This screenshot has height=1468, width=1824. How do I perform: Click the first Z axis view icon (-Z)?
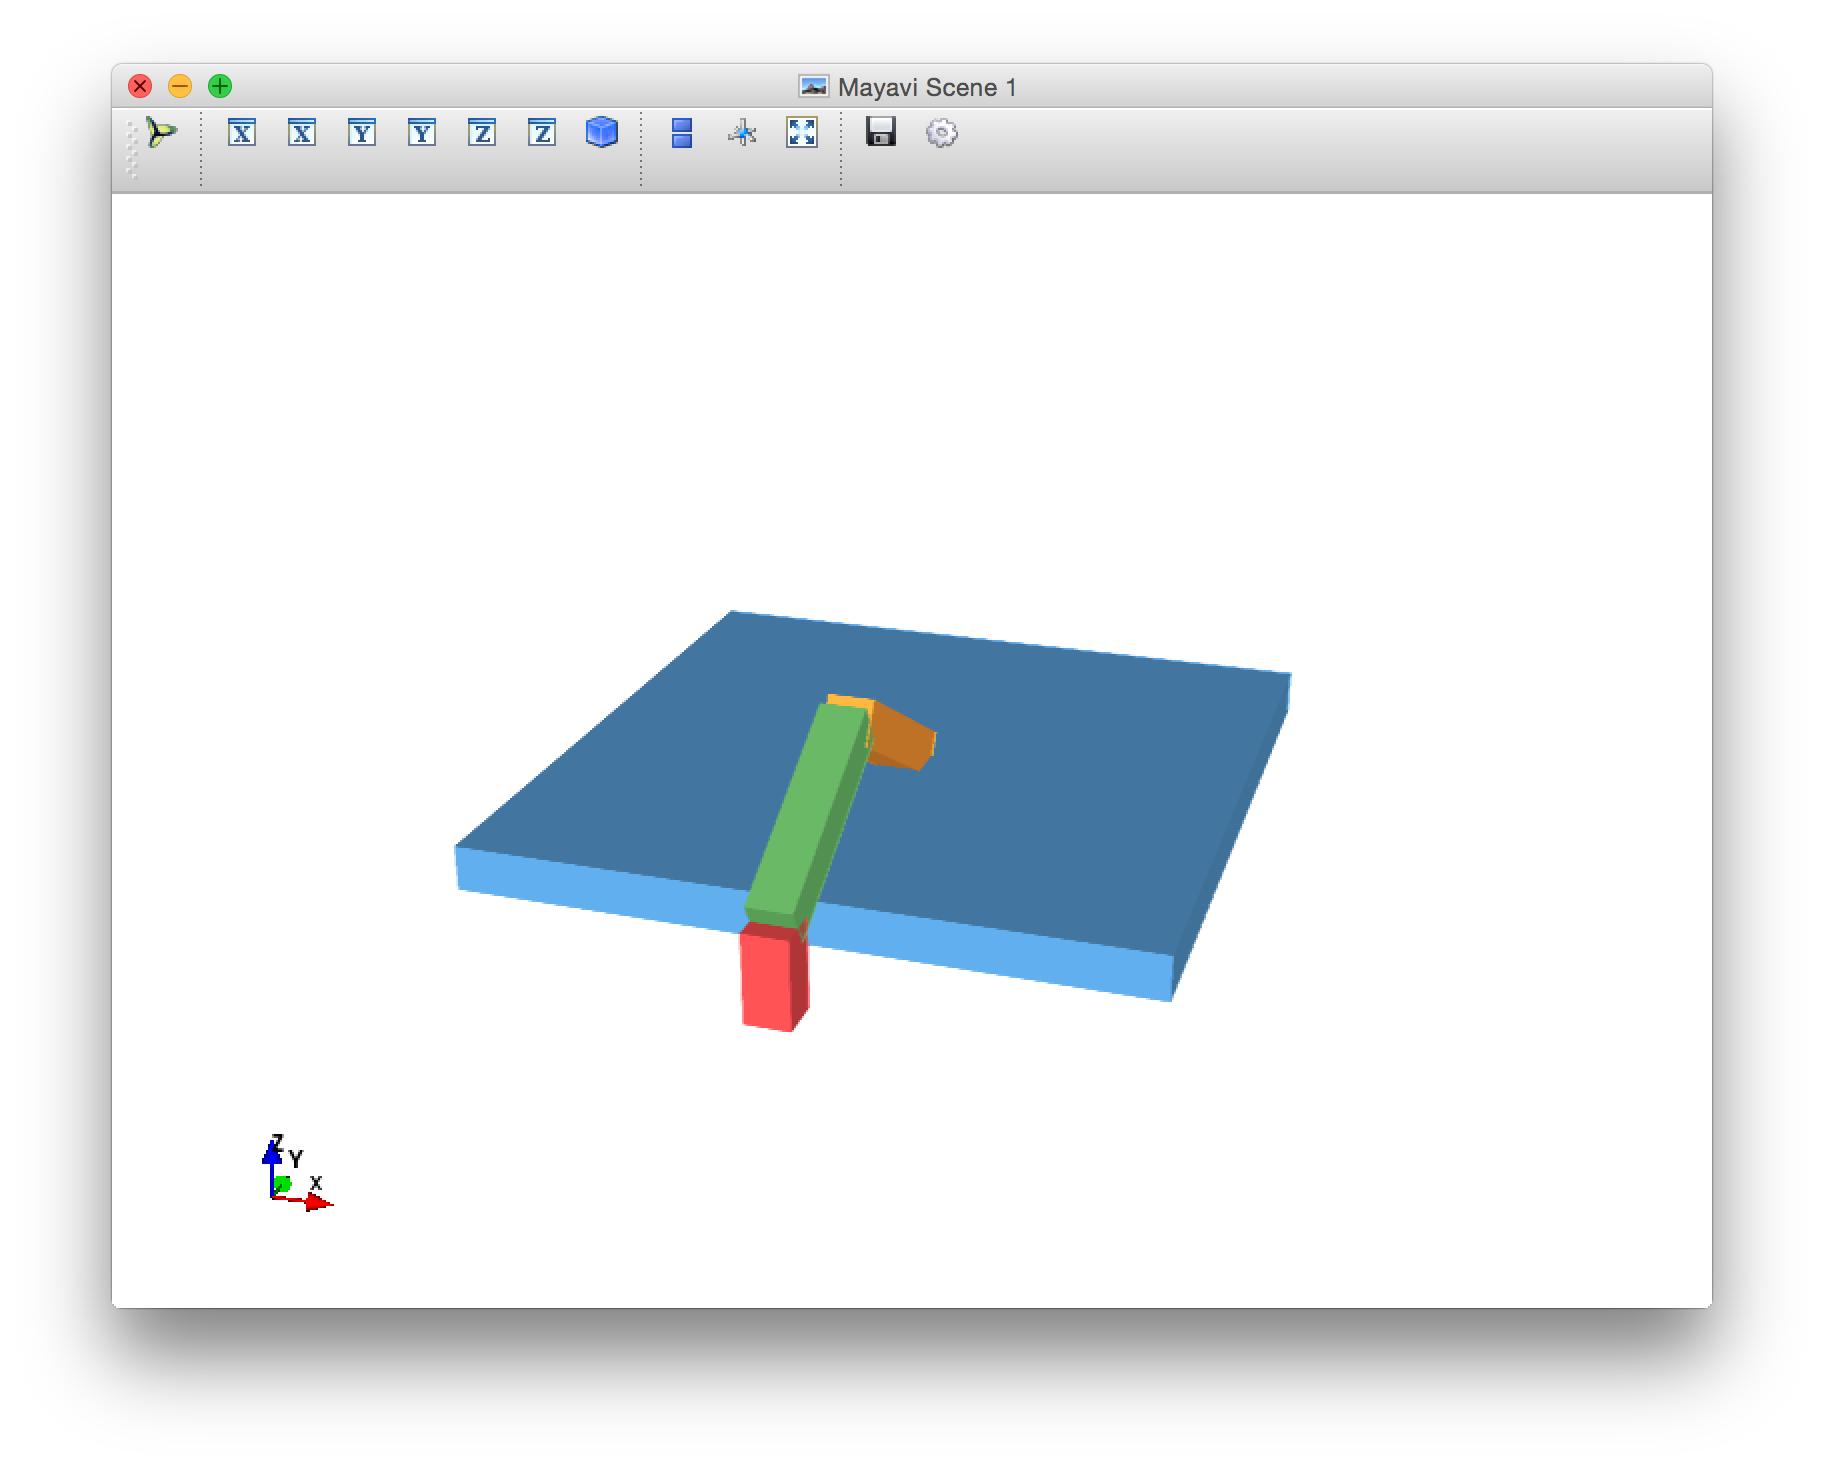pos(482,132)
